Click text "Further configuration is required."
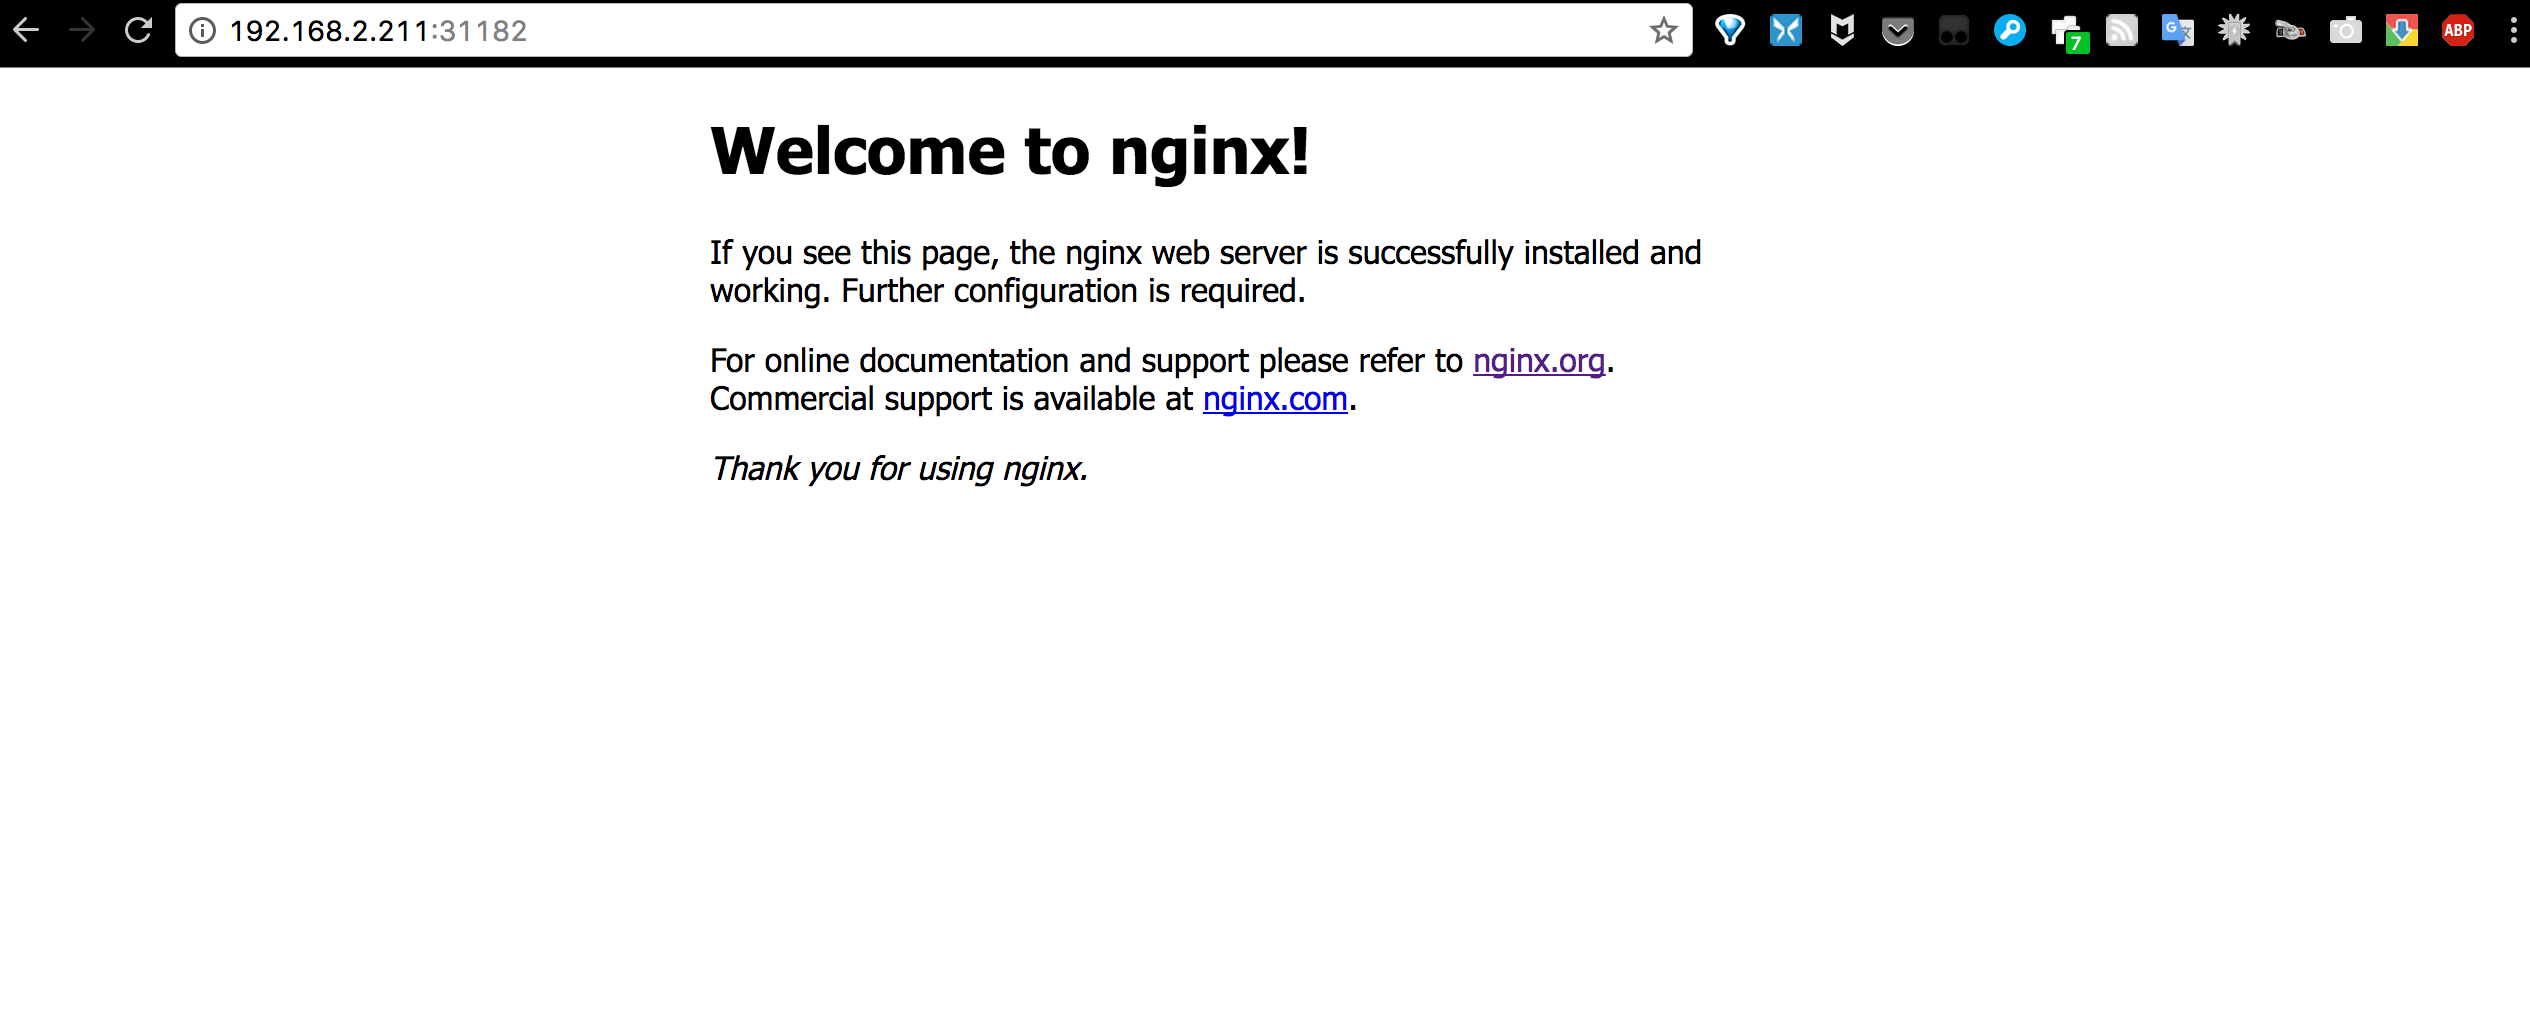2530x1014 pixels. pyautogui.click(x=1073, y=291)
